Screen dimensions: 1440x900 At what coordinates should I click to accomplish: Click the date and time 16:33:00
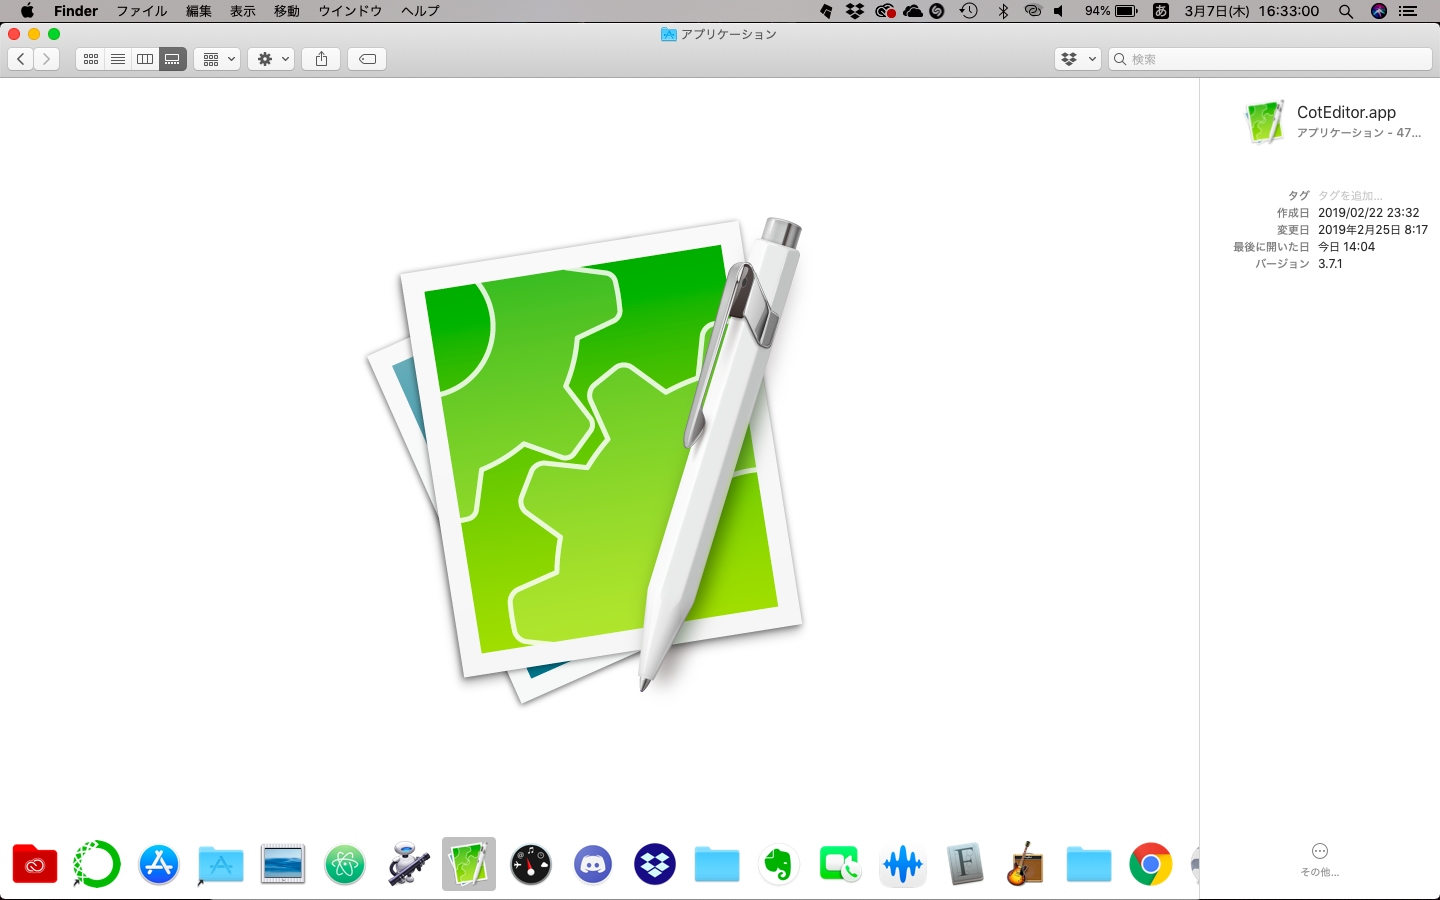point(1252,11)
